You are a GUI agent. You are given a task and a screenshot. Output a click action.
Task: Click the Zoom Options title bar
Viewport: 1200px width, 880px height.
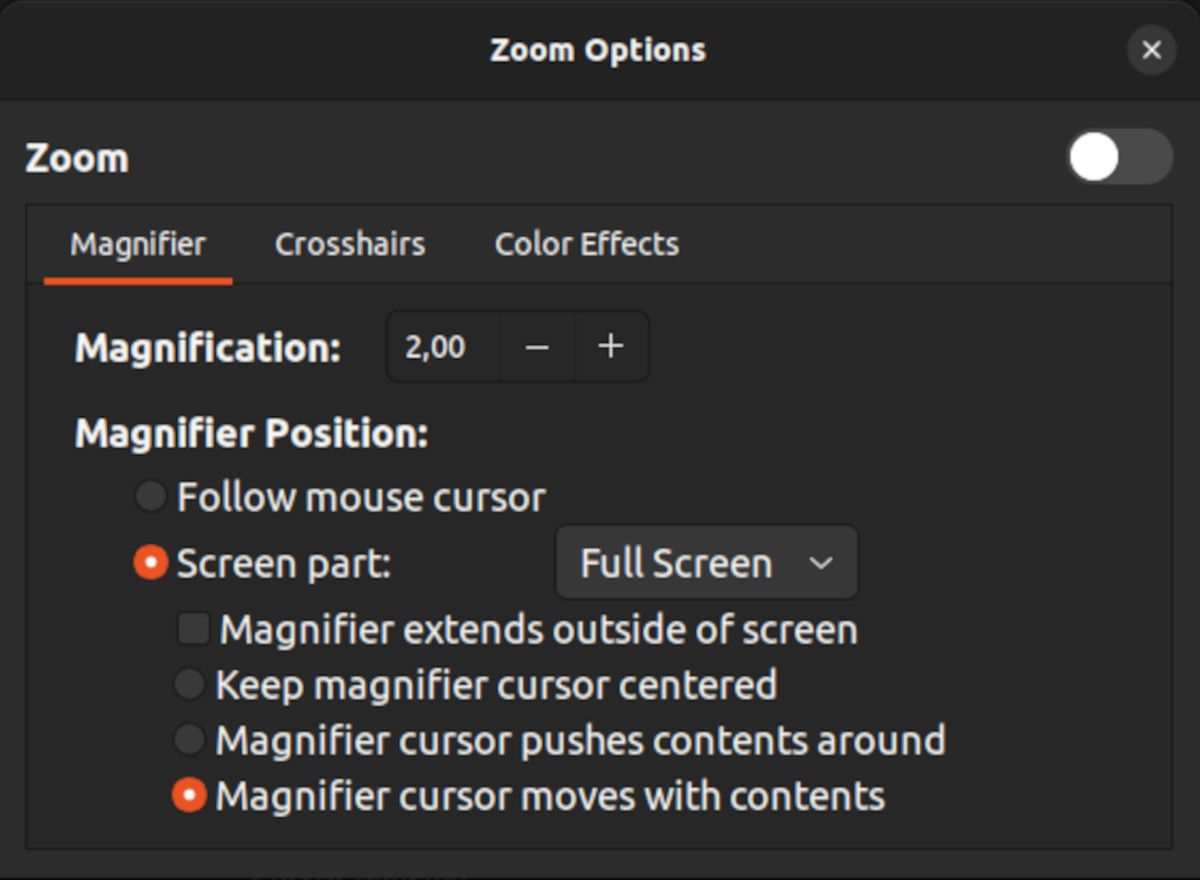tap(597, 50)
